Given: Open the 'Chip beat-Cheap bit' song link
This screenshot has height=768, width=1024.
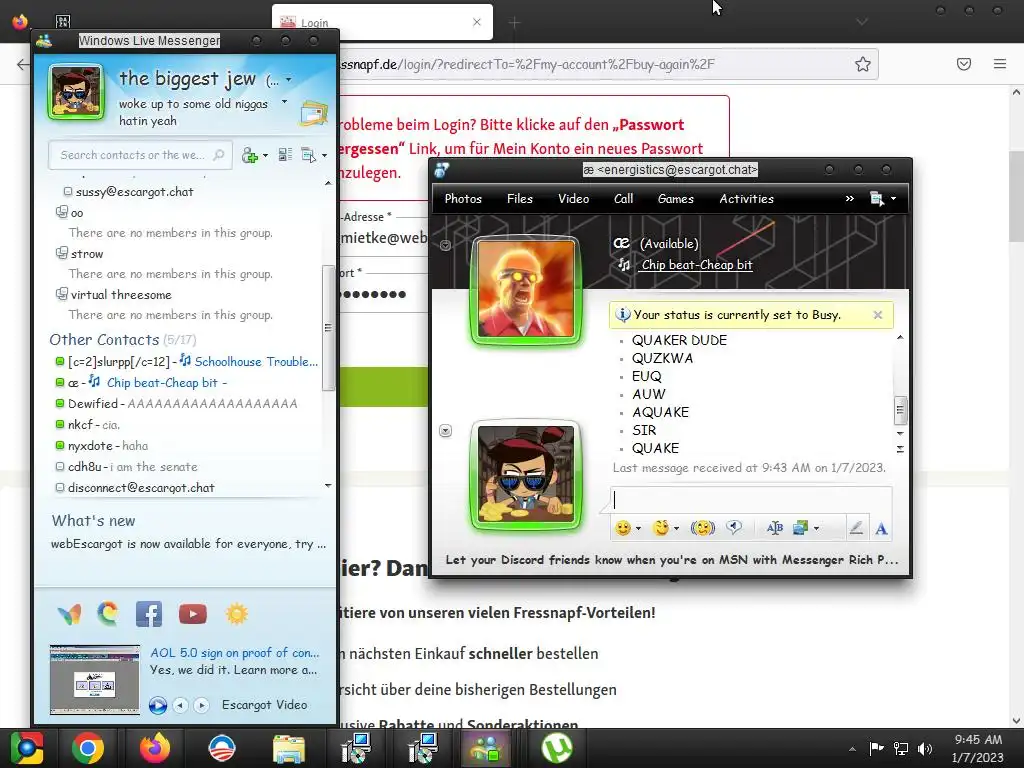Looking at the screenshot, I should click(696, 264).
